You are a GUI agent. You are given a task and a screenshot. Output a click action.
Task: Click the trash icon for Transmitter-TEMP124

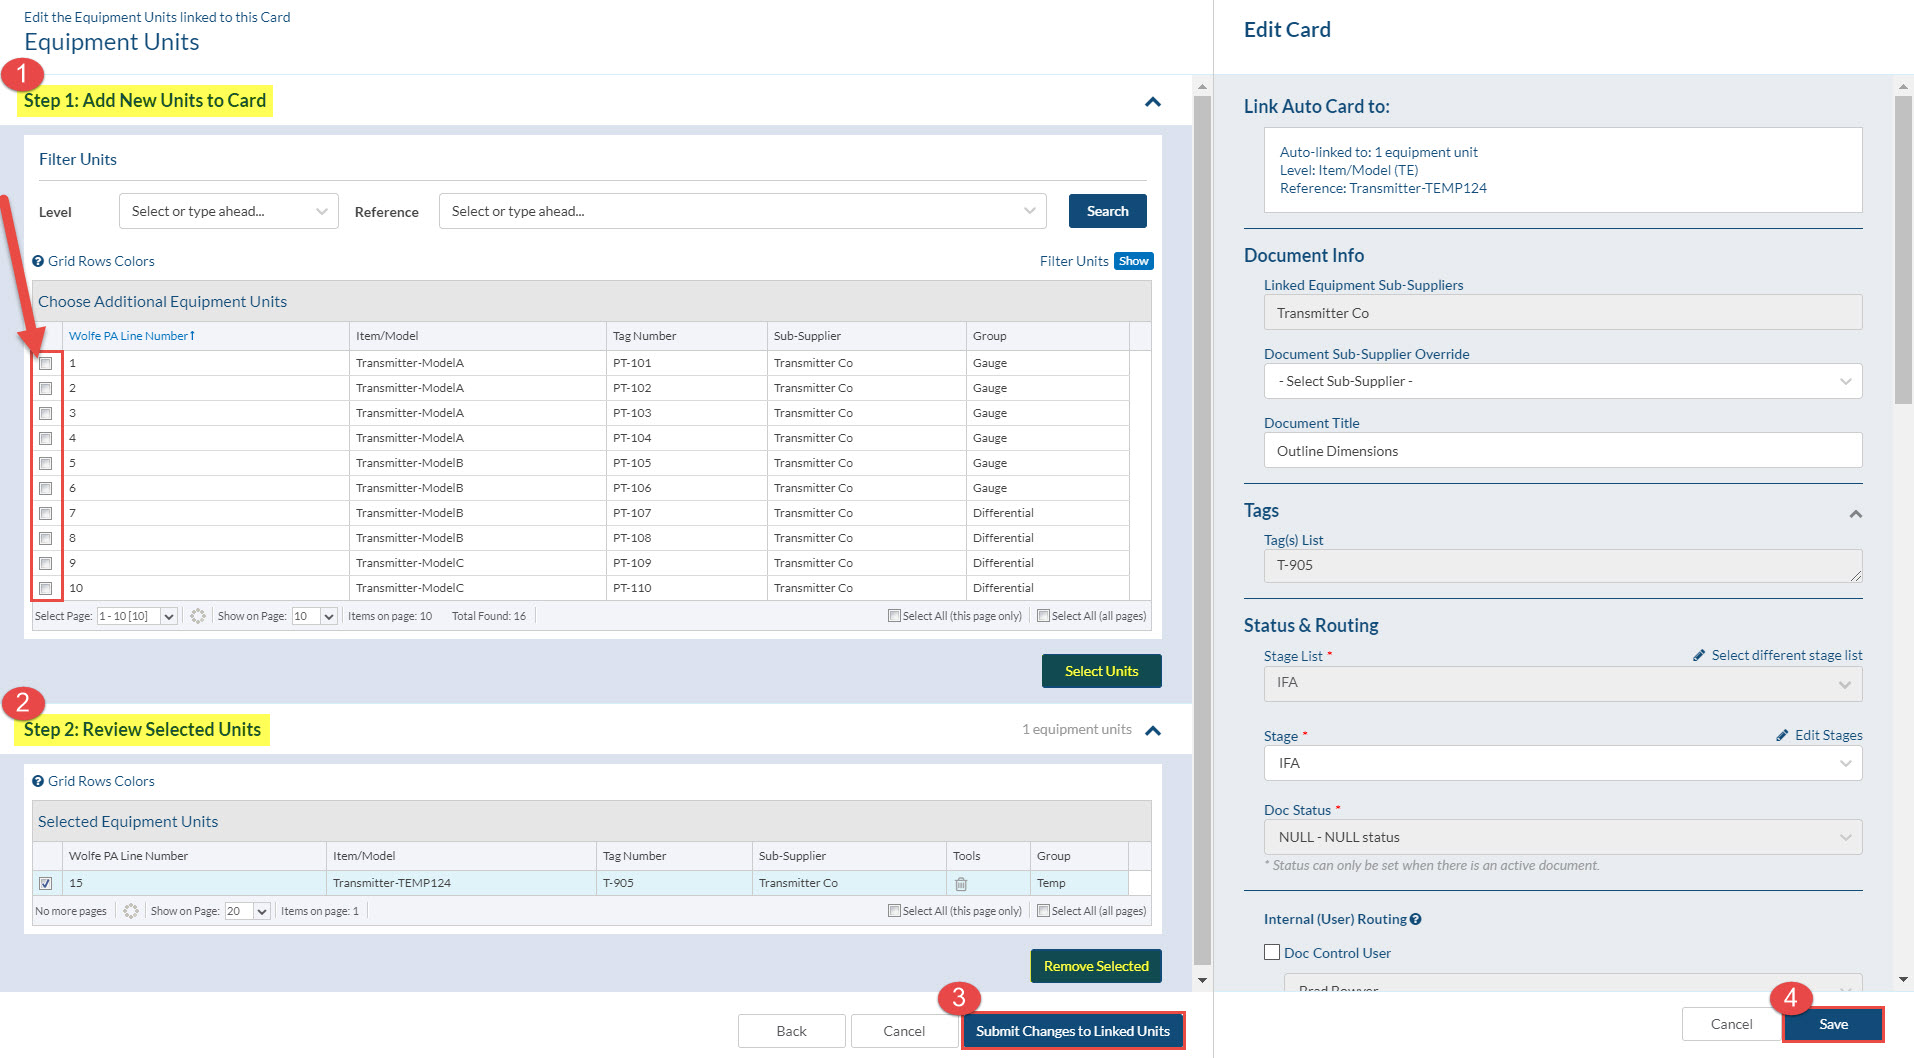click(x=961, y=884)
